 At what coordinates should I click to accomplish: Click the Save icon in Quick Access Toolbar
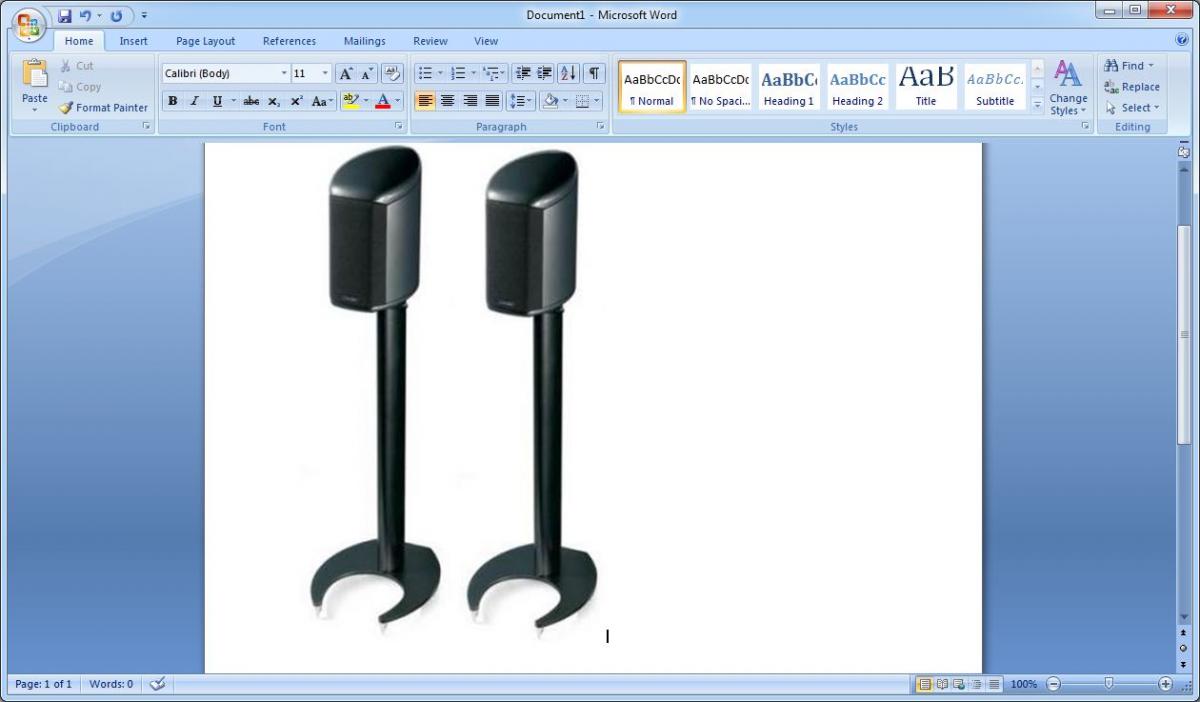[65, 16]
